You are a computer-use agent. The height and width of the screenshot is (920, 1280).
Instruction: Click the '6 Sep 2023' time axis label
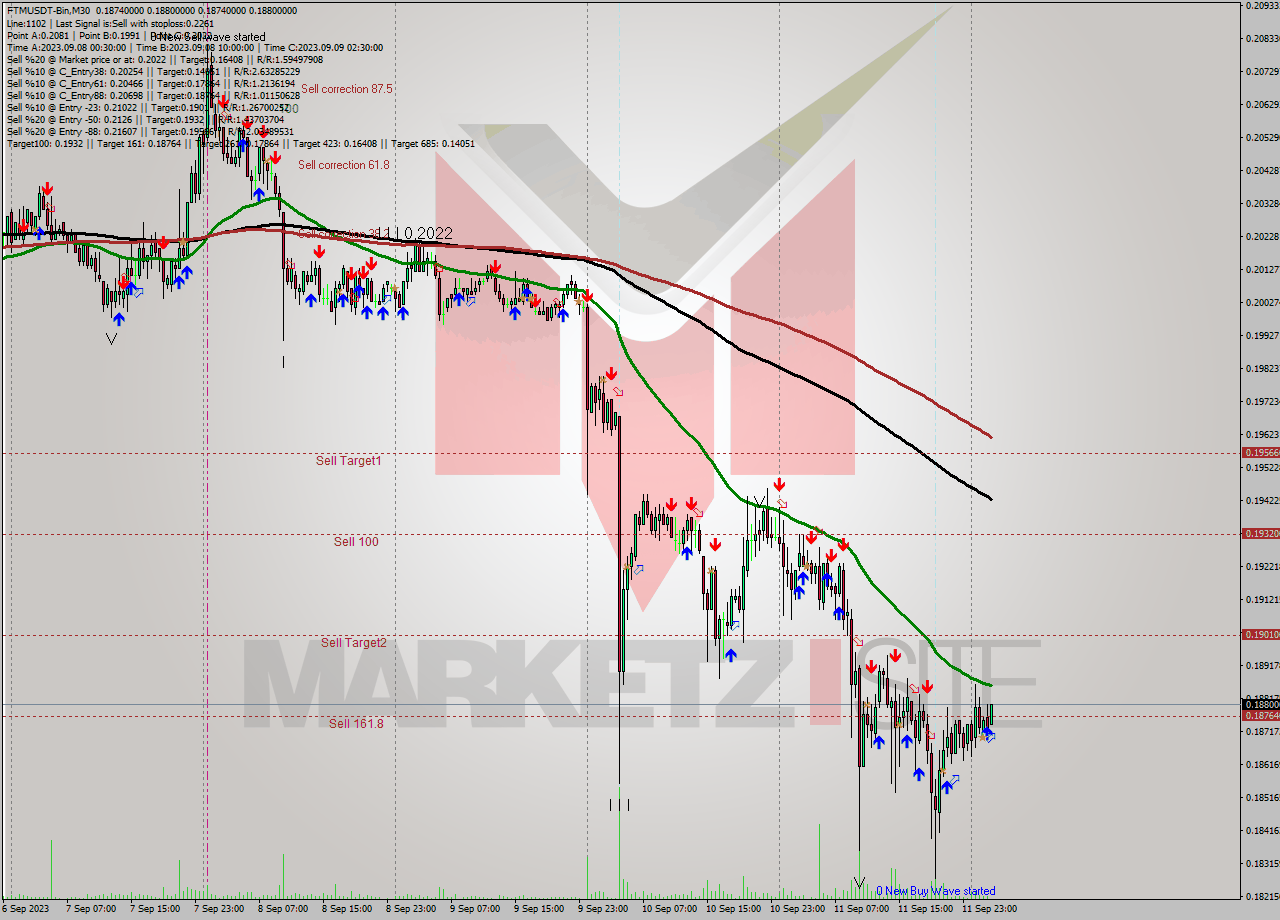(28, 909)
